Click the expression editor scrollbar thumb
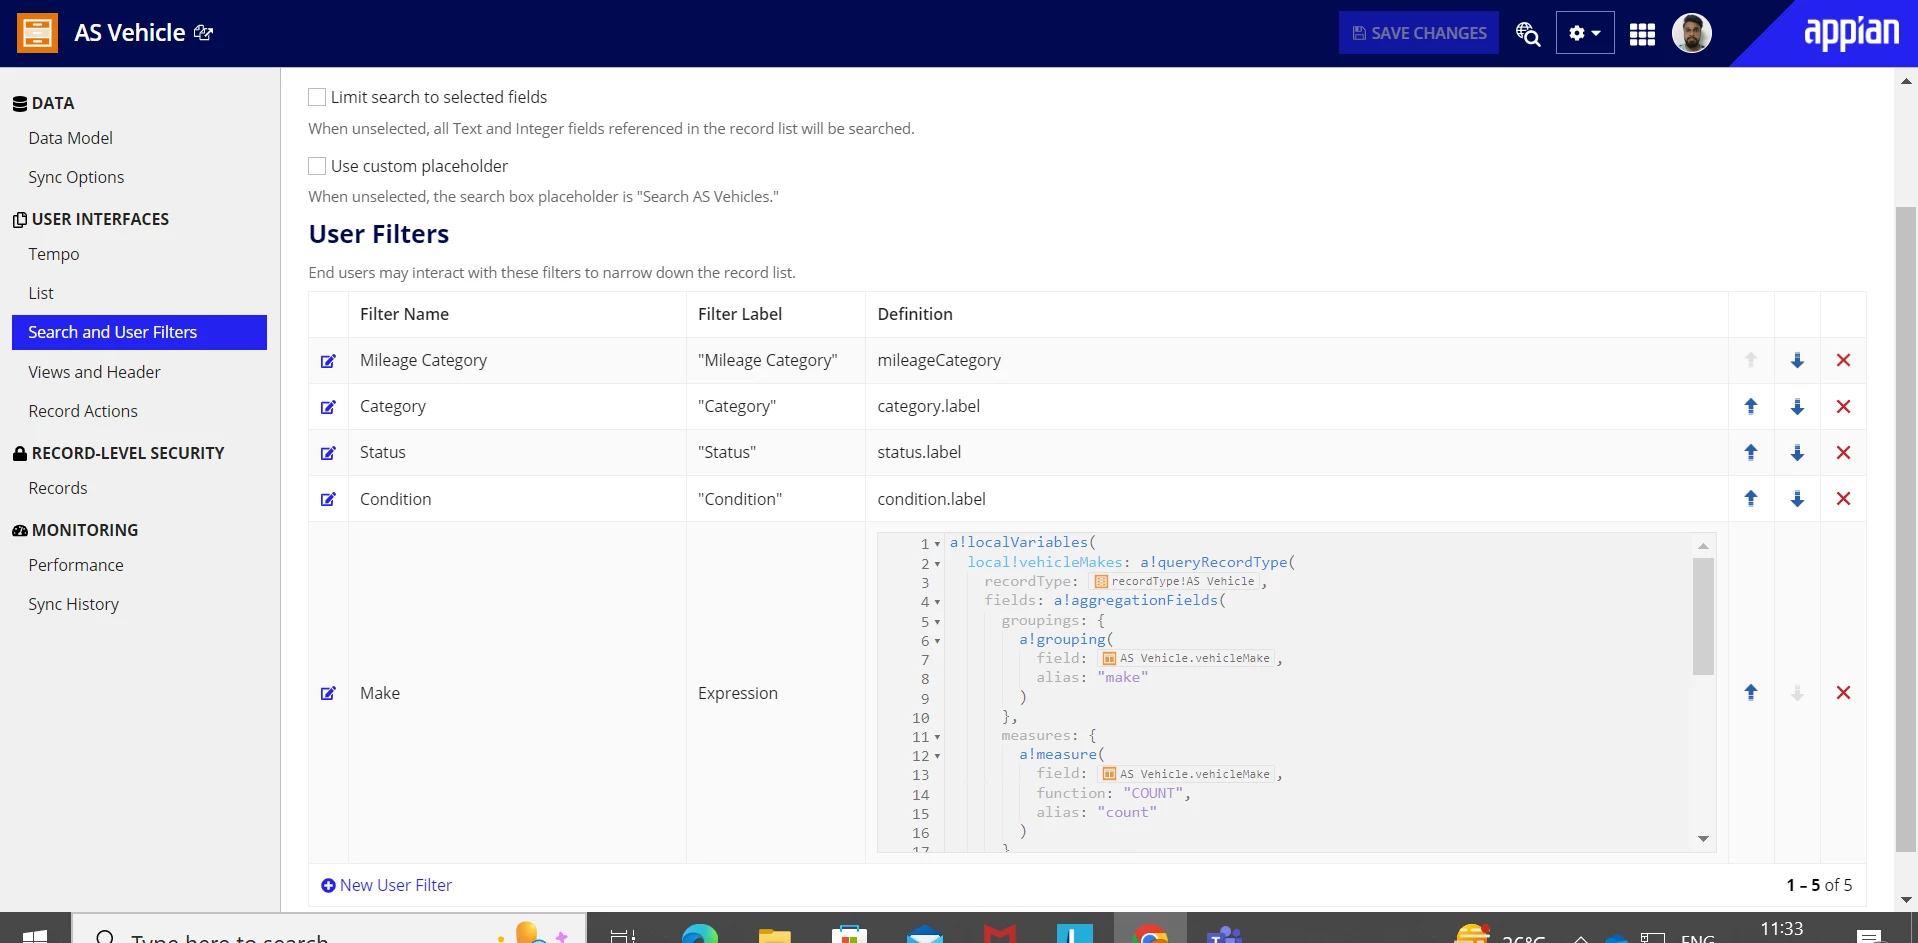The height and width of the screenshot is (943, 1918). pyautogui.click(x=1703, y=617)
